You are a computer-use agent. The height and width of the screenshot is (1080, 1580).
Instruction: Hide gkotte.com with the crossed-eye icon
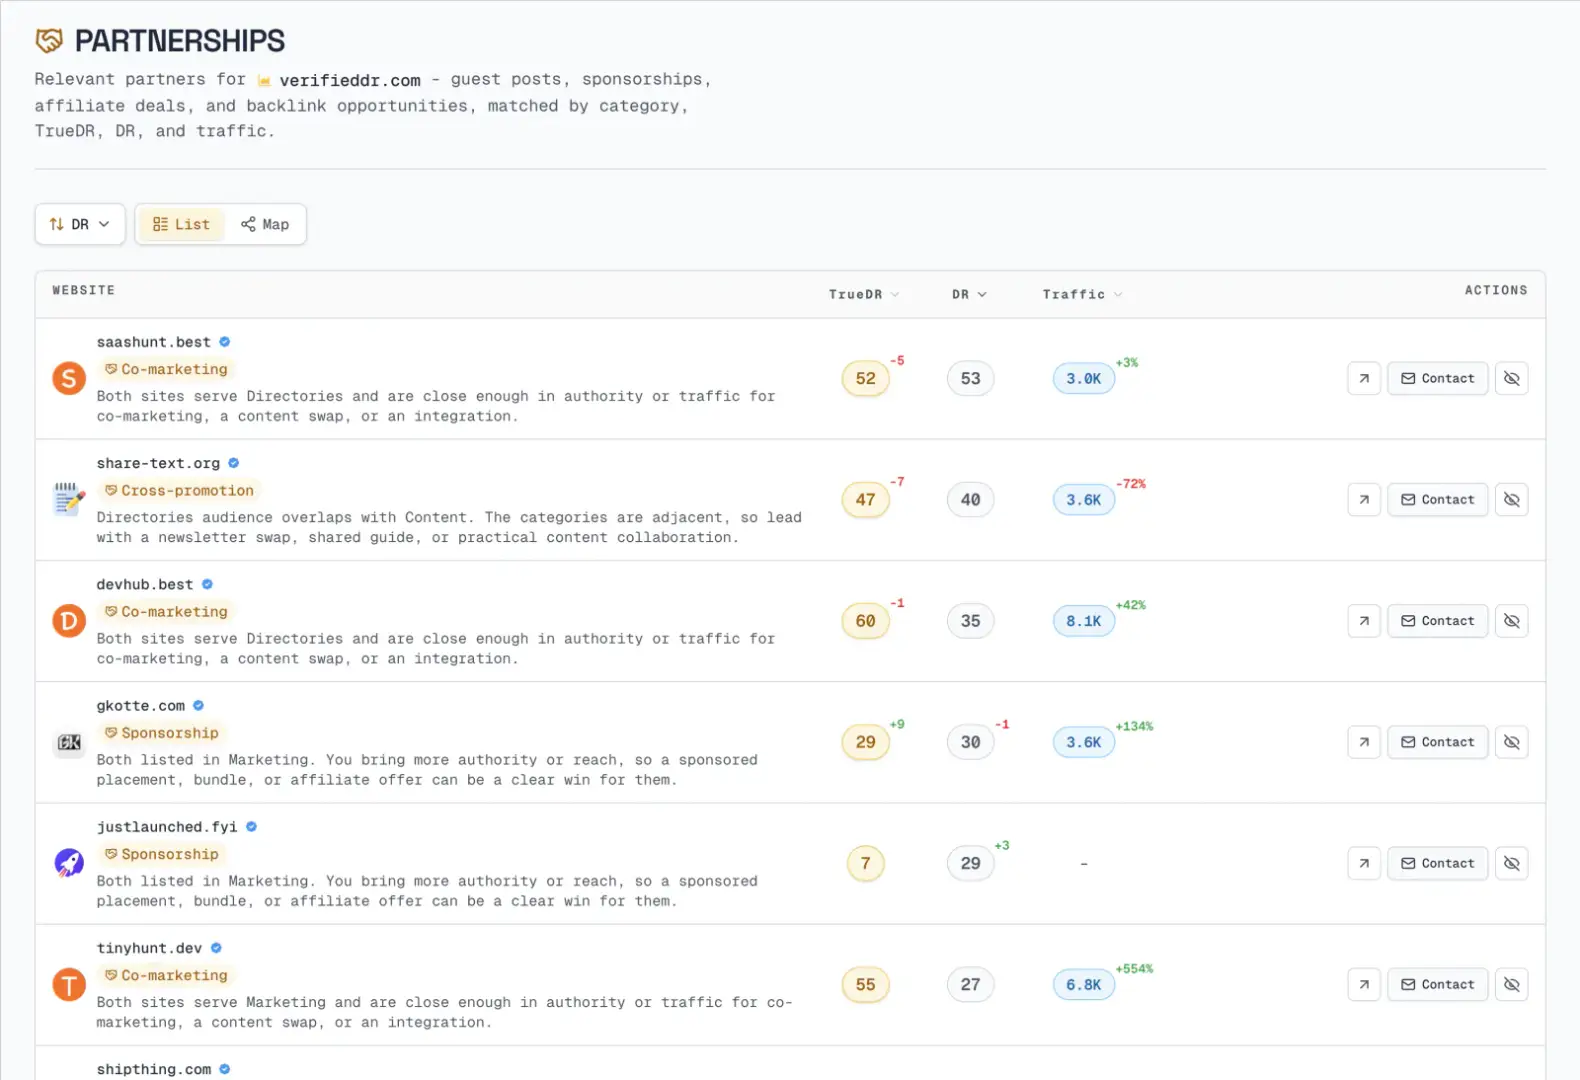click(1511, 742)
